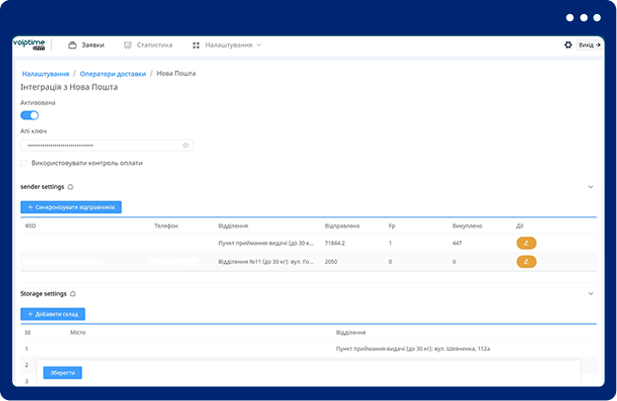The image size is (617, 401).
Task: Reveal API key with eye icon
Action: [x=185, y=145]
